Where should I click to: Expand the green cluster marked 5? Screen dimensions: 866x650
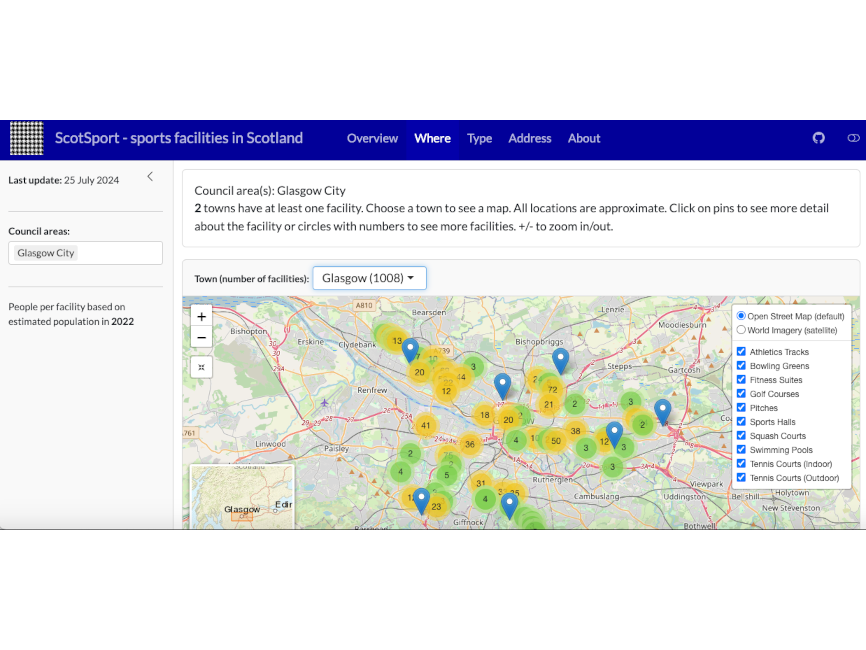[447, 475]
